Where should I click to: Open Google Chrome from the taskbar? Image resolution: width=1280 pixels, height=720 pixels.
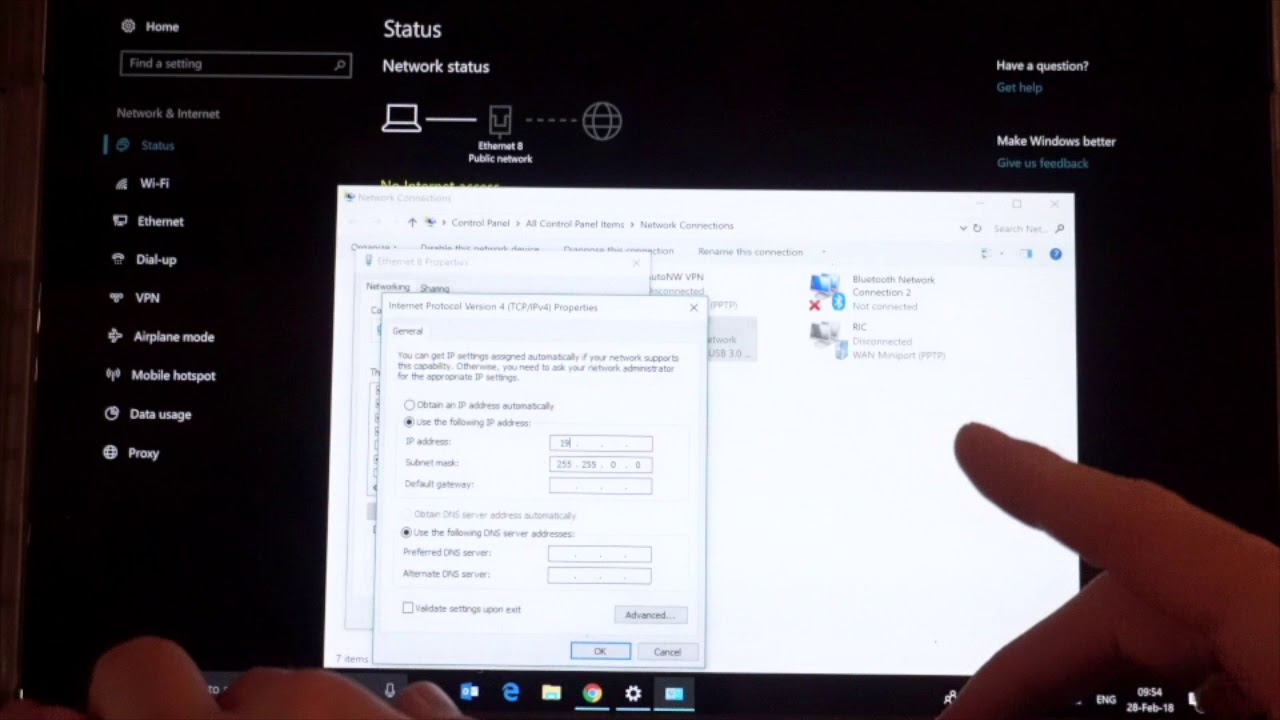click(x=592, y=692)
